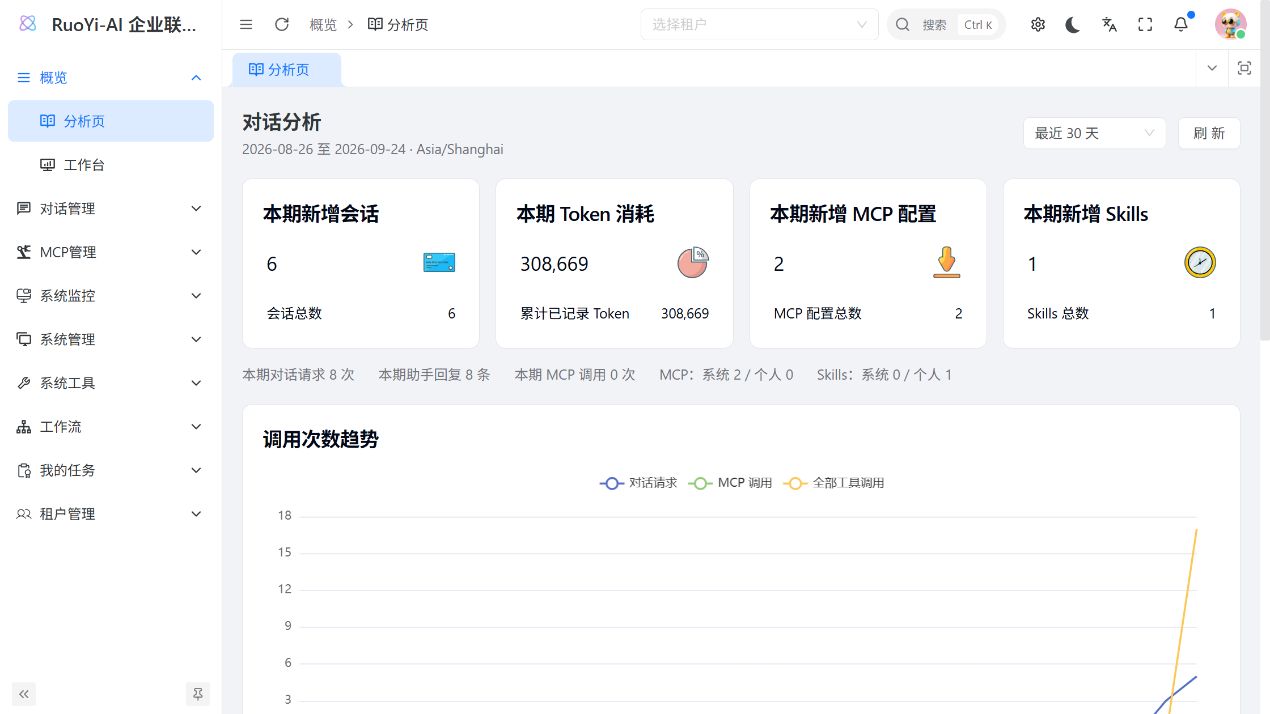Expand the 系统管理 menu chevron
This screenshot has height=714, width=1270.
pos(196,339)
